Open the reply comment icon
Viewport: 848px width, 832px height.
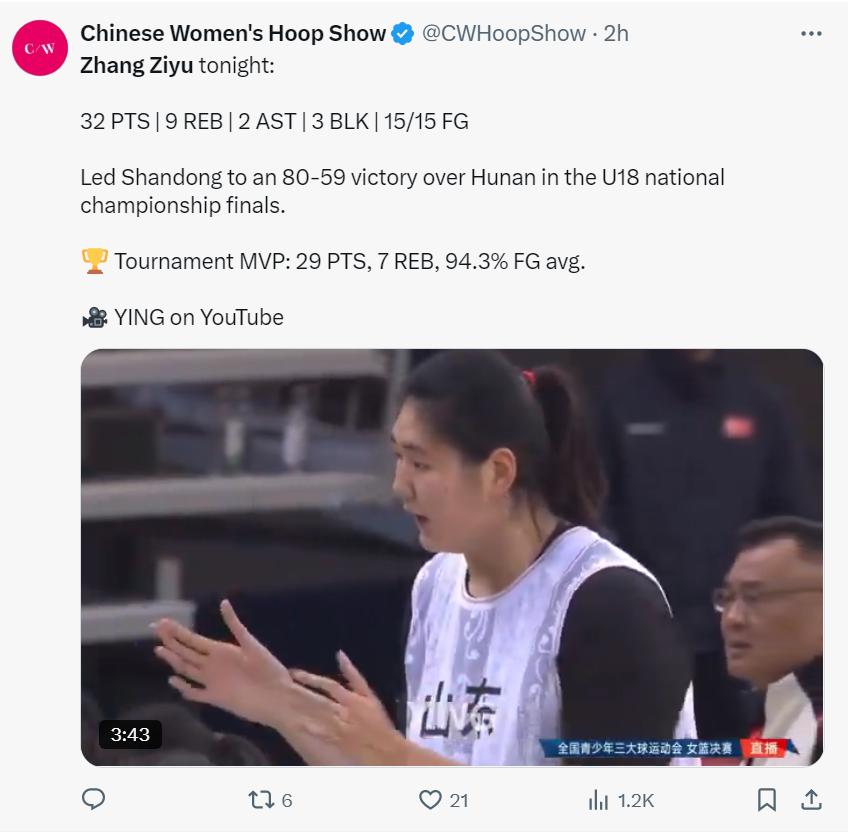click(93, 799)
